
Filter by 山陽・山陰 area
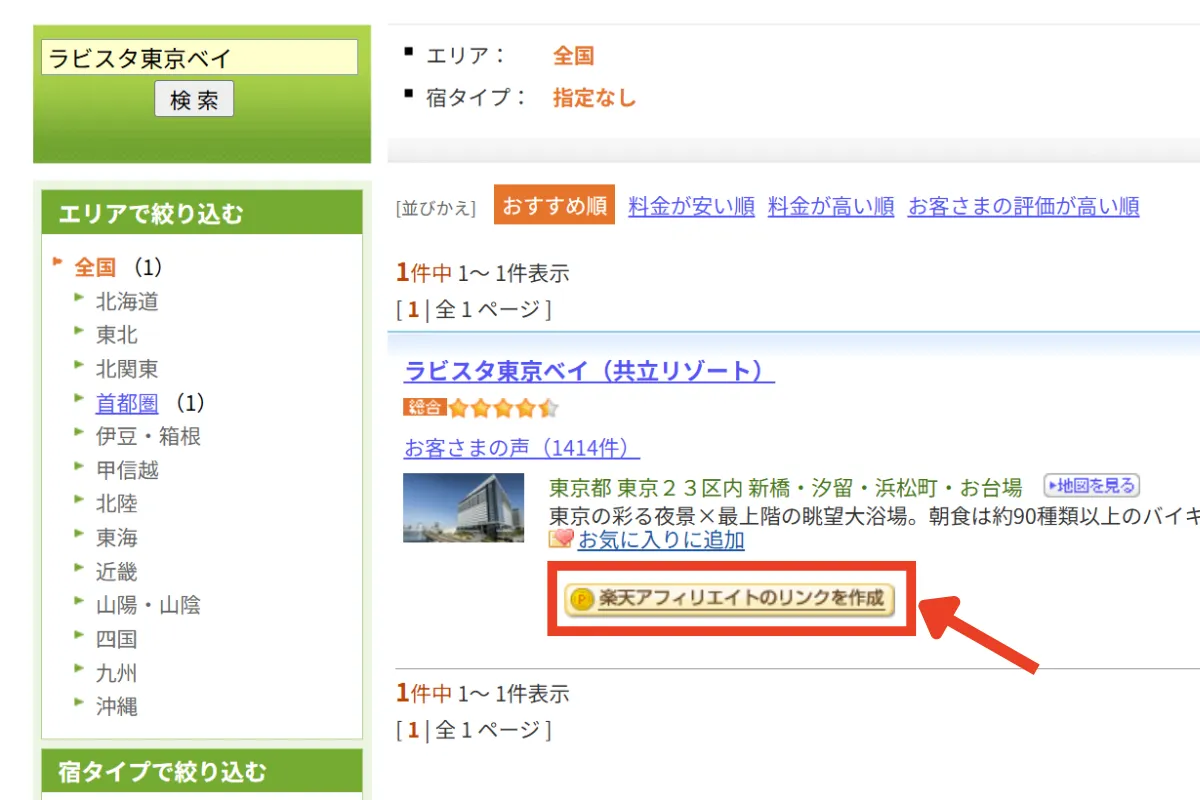tap(148, 605)
